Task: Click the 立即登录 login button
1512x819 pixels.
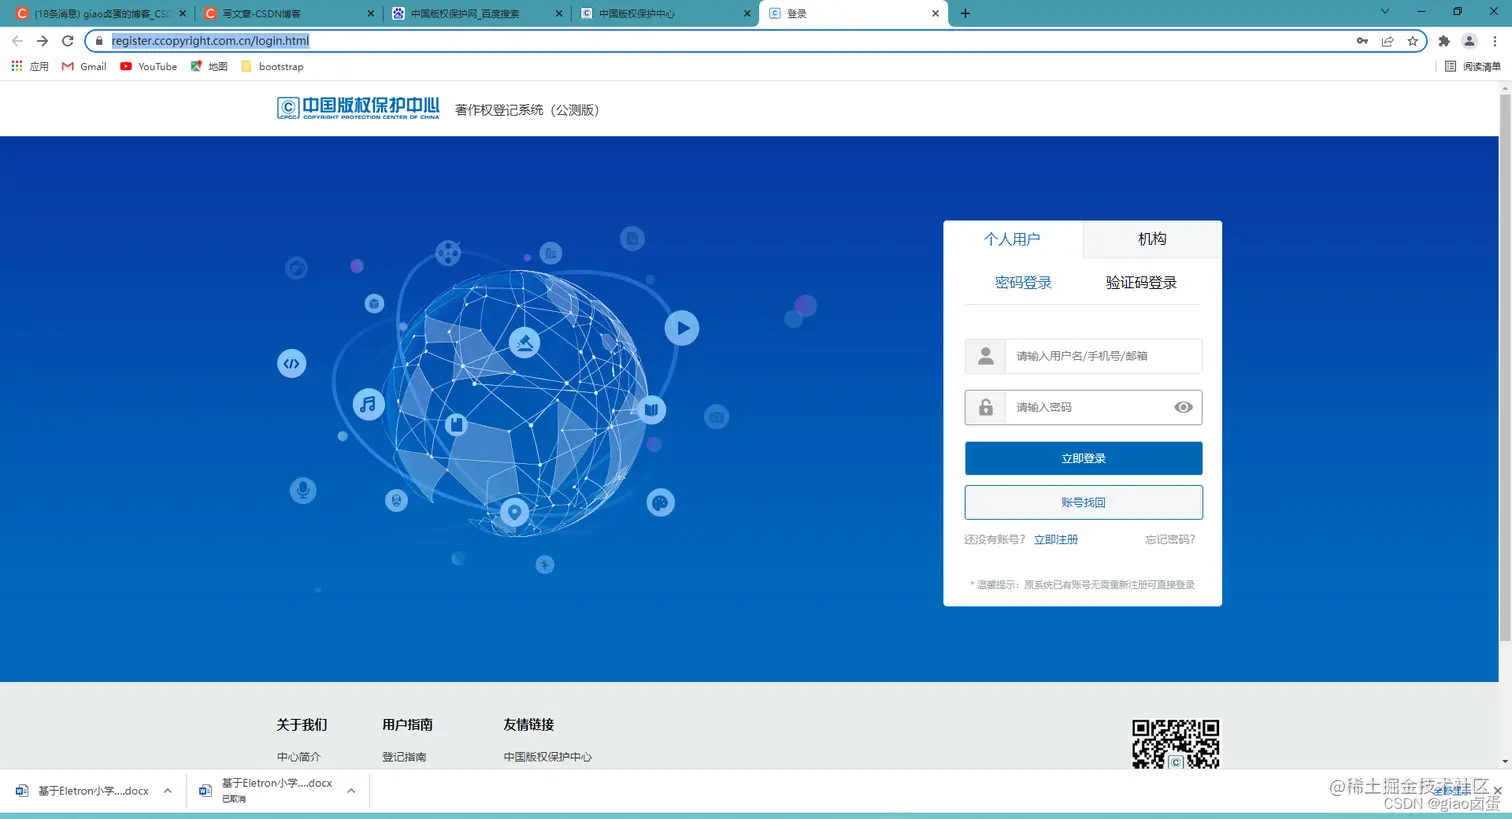Action: 1083,457
